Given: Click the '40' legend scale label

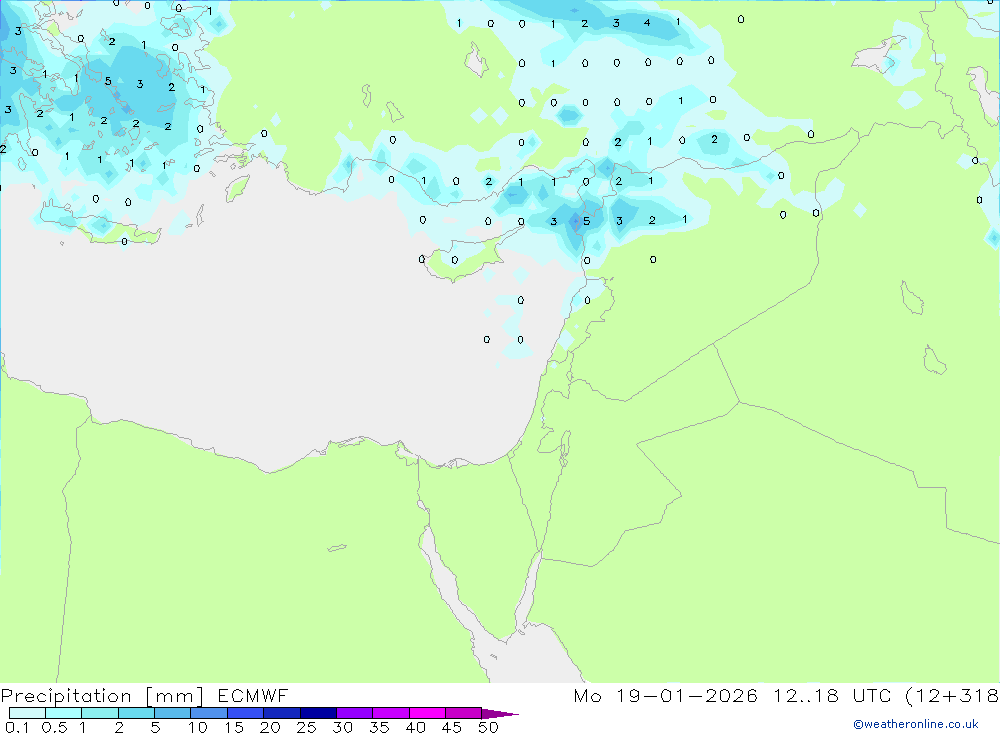Looking at the screenshot, I should click(416, 727).
